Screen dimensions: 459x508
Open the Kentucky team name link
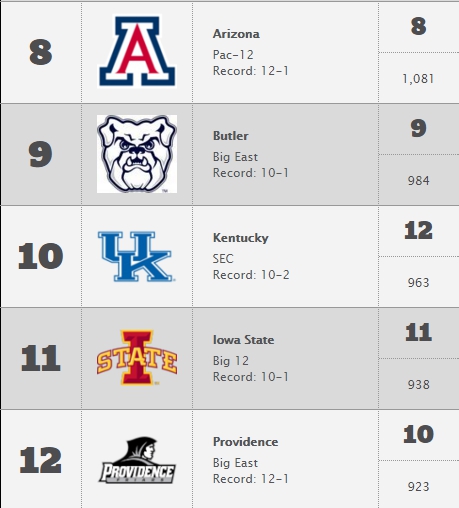click(241, 238)
